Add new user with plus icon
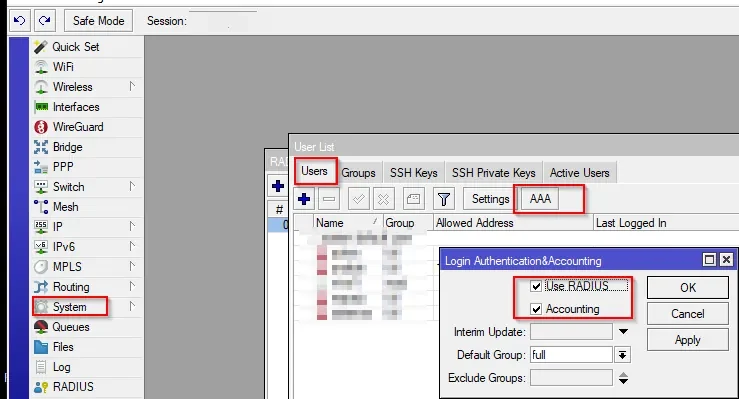739x399 pixels. tap(304, 199)
